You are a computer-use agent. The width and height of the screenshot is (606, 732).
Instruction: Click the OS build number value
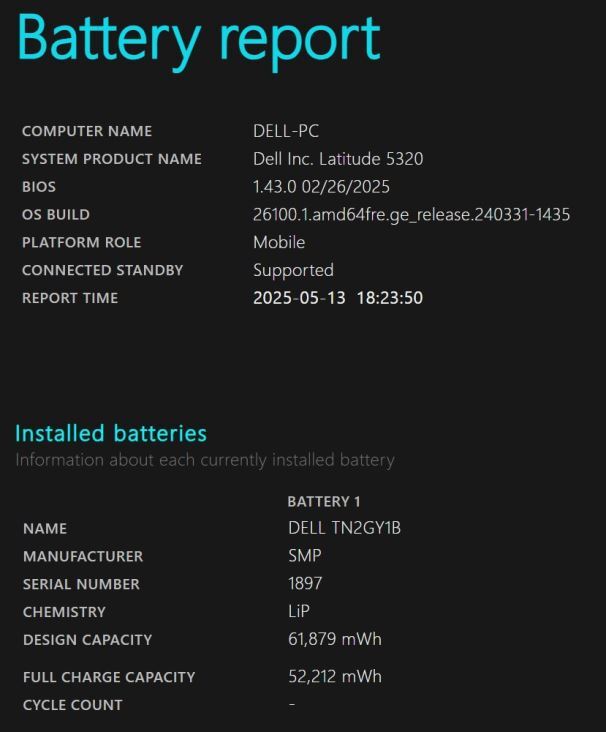[x=411, y=214]
